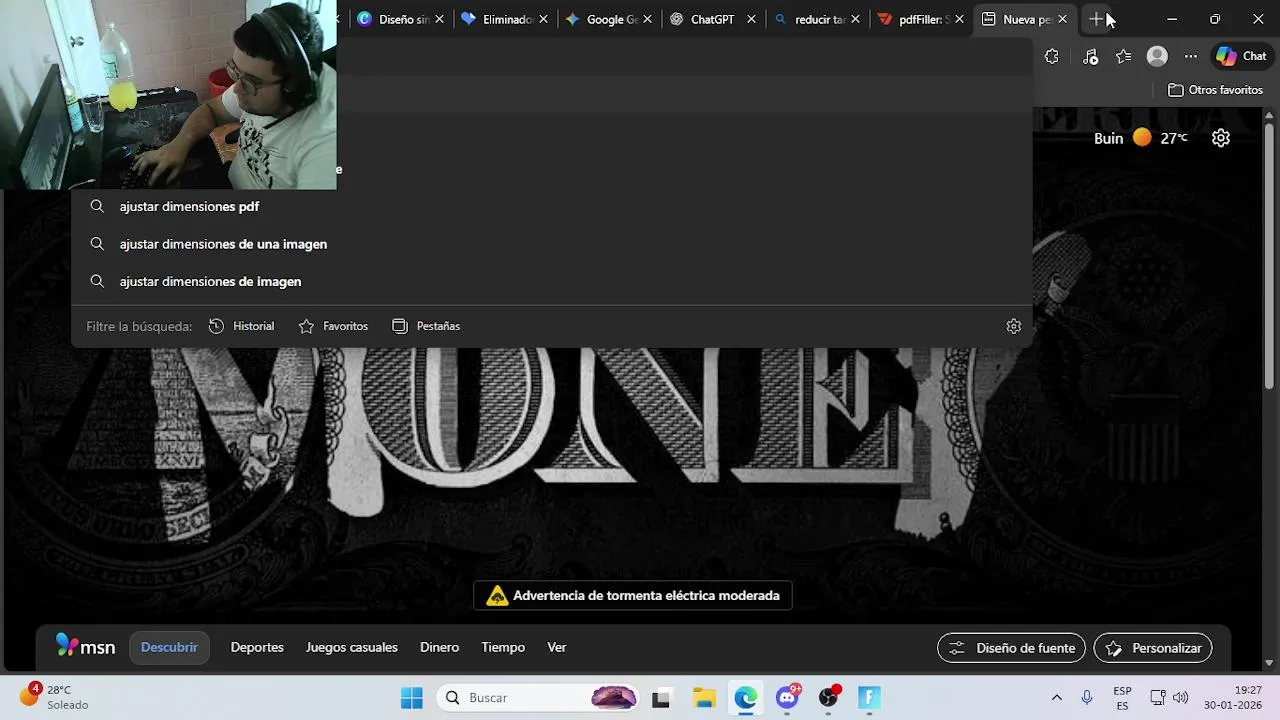
Task: Open storm warning Advertencia de tormenta eléctrica
Action: [633, 596]
